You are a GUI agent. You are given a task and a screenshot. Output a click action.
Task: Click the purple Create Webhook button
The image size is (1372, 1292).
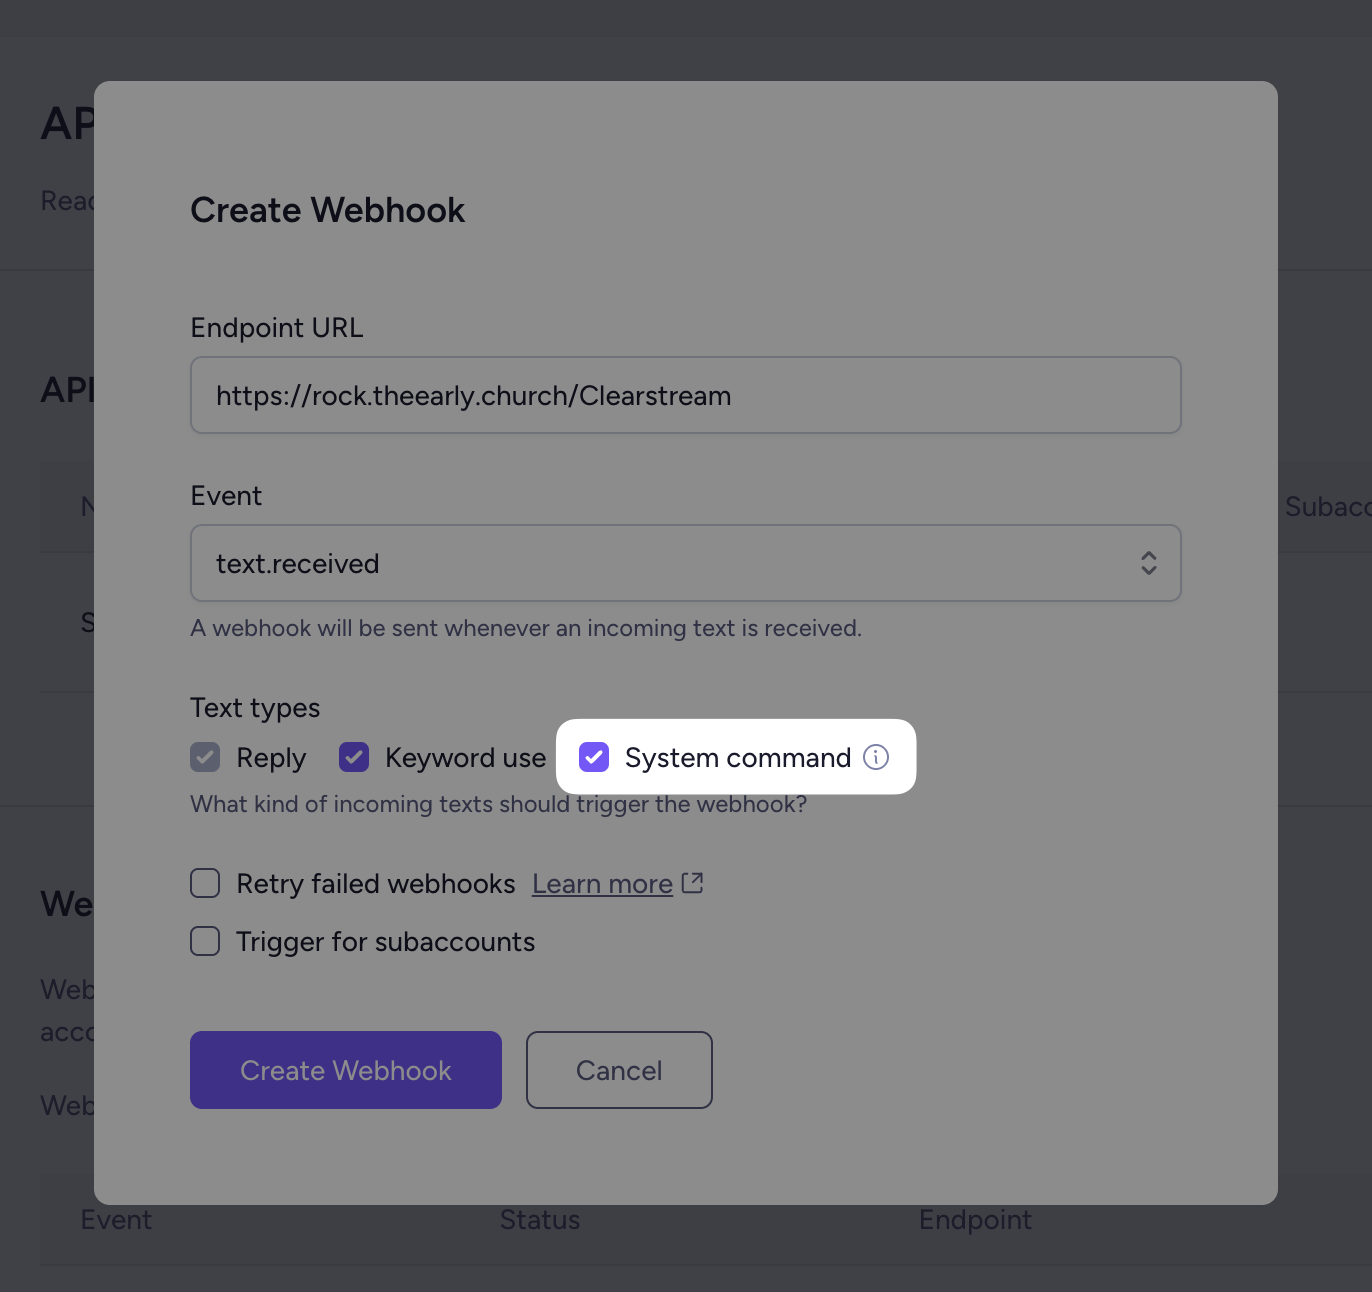tap(346, 1070)
